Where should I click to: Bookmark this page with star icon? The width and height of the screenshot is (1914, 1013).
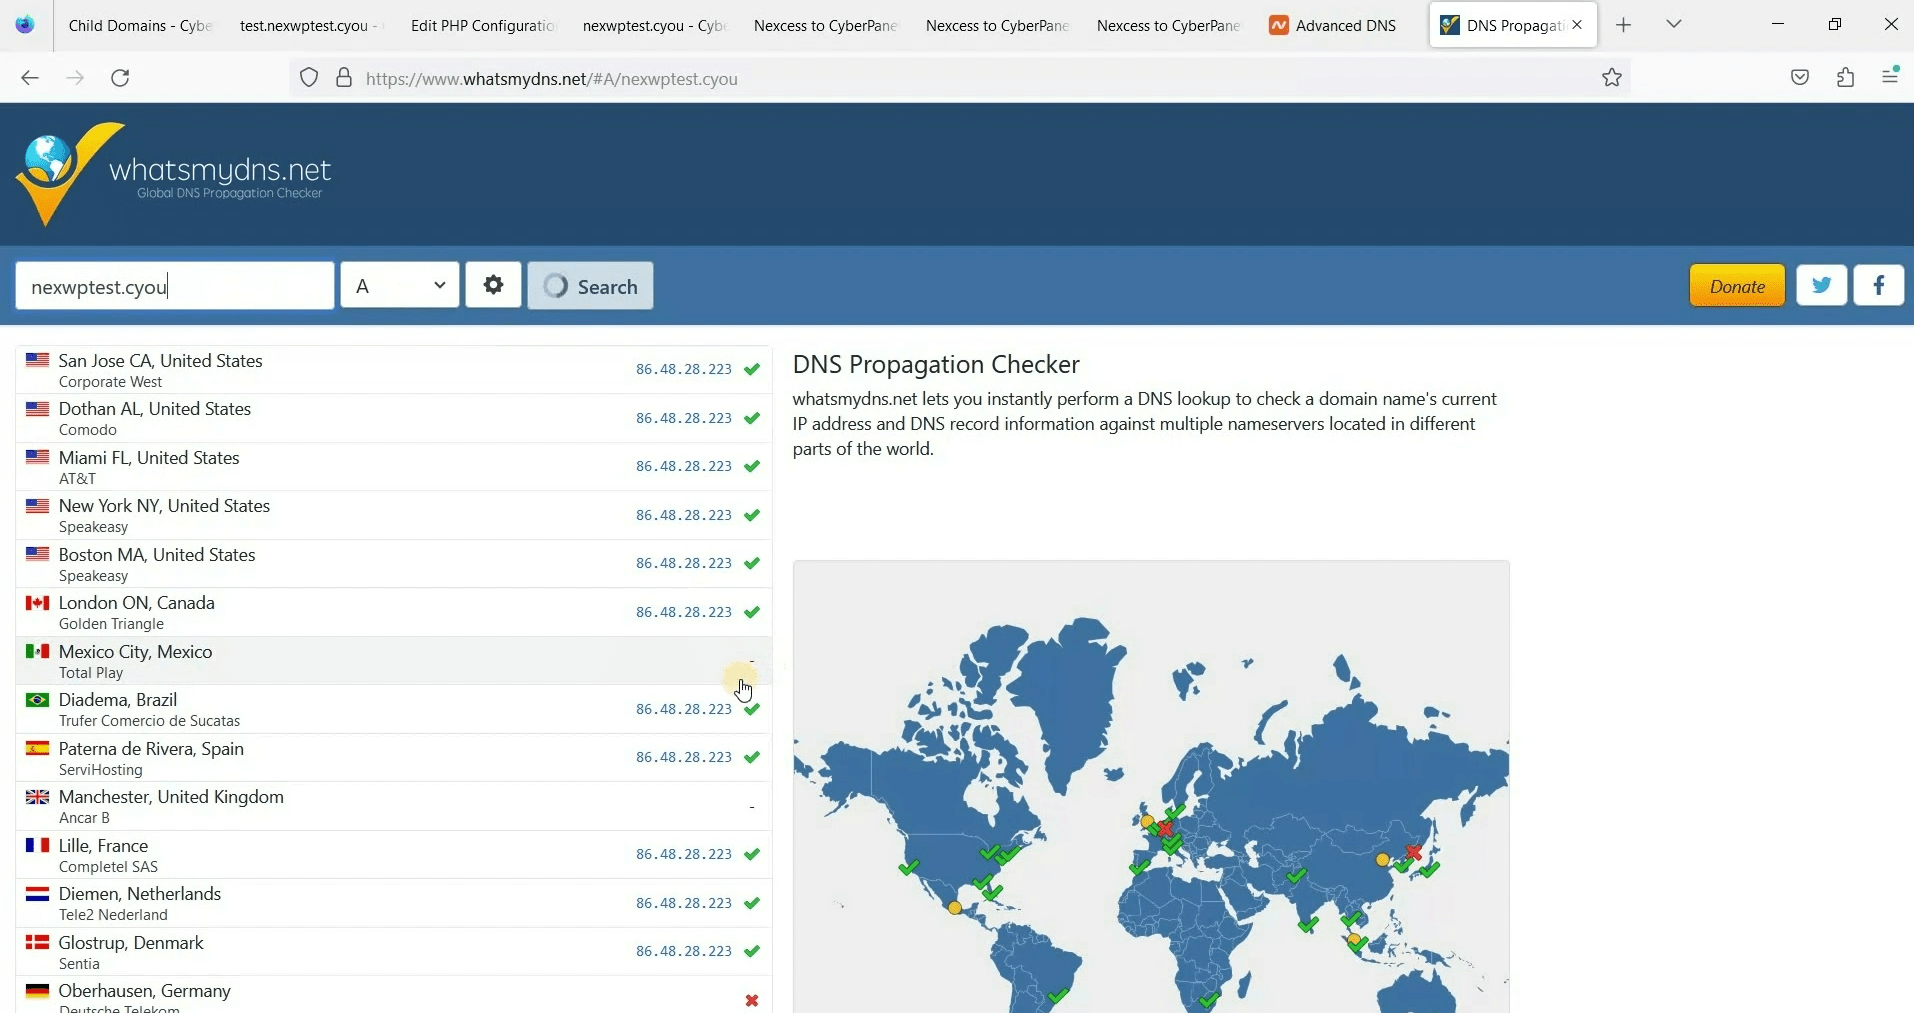pyautogui.click(x=1612, y=78)
